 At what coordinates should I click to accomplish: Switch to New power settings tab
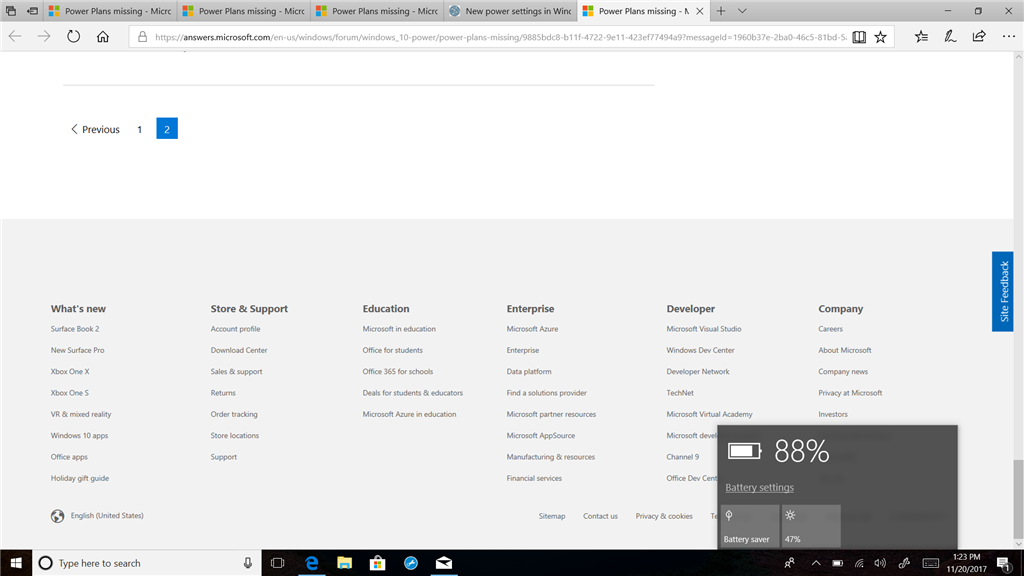[x=510, y=11]
